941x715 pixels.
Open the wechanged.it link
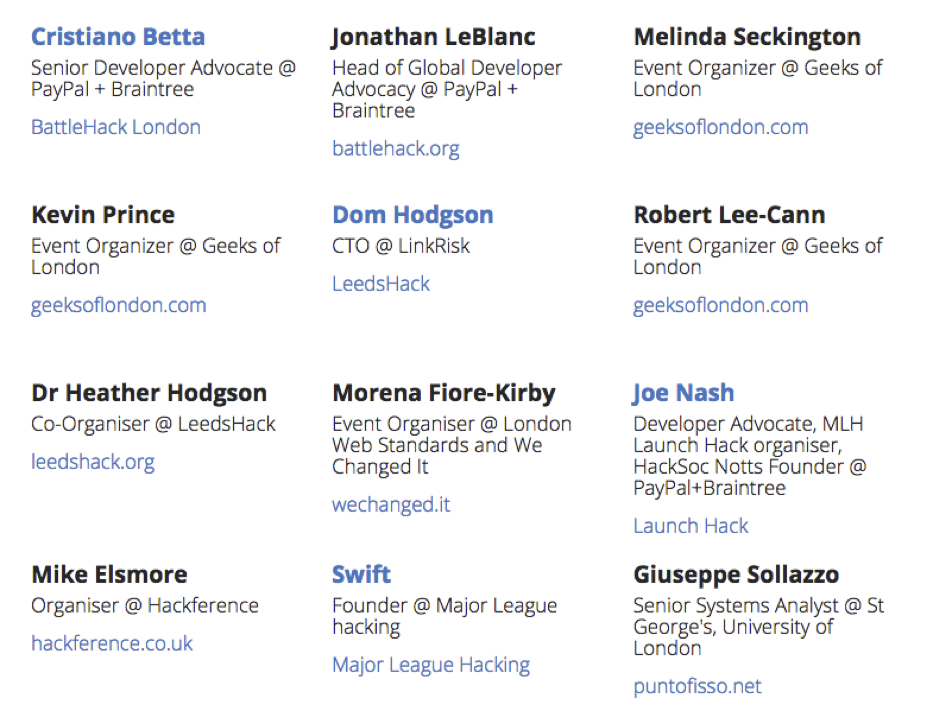[x=391, y=505]
